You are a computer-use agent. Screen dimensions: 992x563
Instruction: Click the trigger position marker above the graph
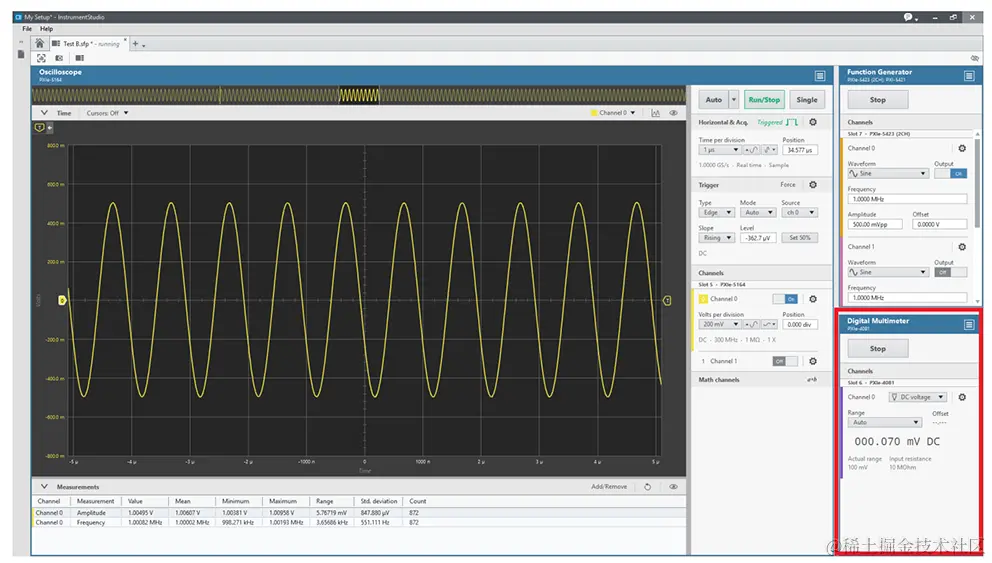tap(39, 128)
